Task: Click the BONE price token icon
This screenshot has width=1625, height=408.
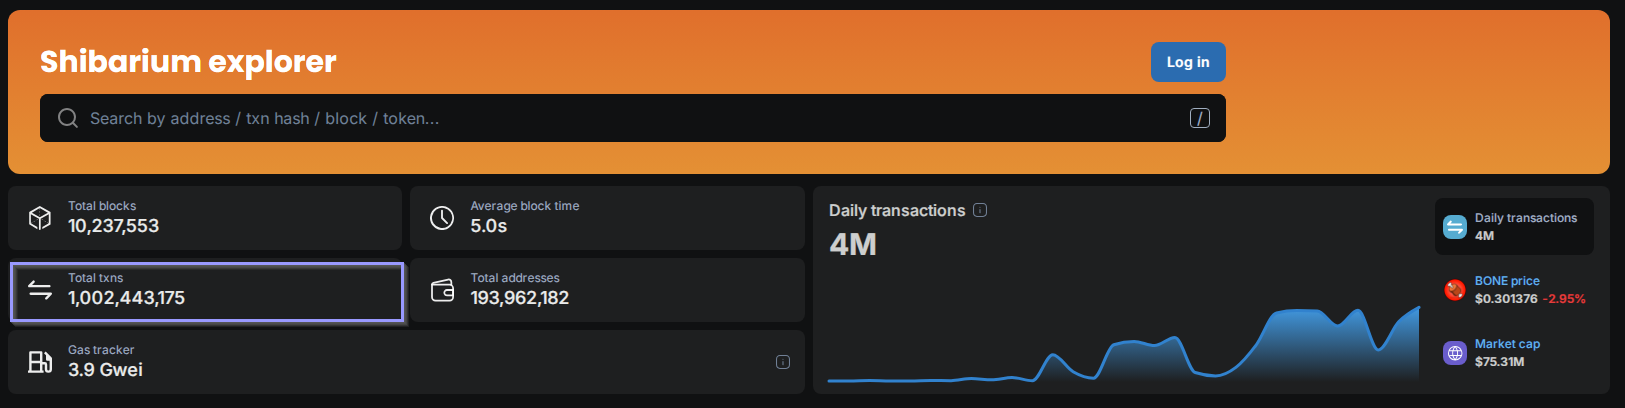Action: click(x=1455, y=290)
